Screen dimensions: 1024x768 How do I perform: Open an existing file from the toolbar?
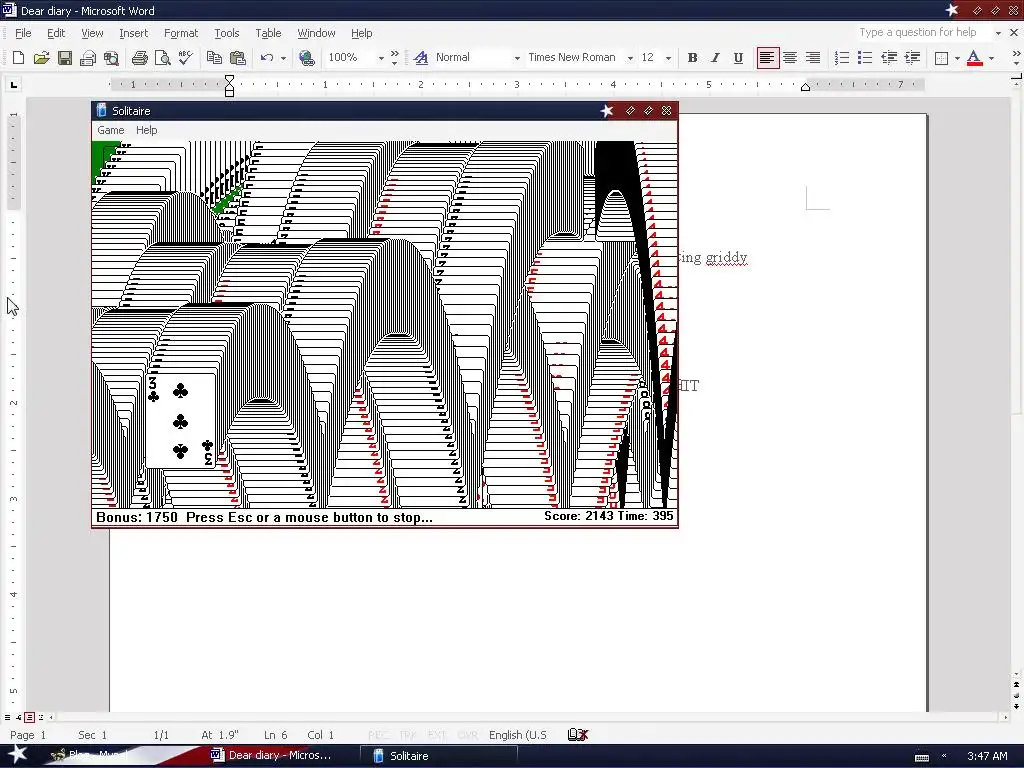pos(41,57)
